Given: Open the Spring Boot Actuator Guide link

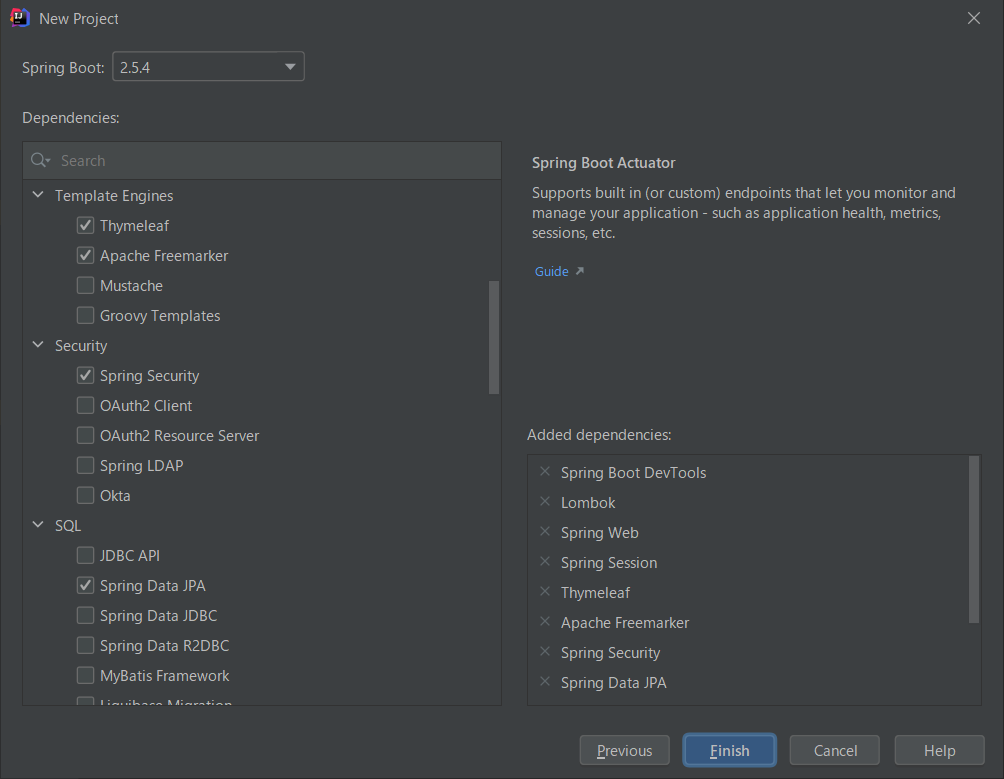Looking at the screenshot, I should (551, 271).
